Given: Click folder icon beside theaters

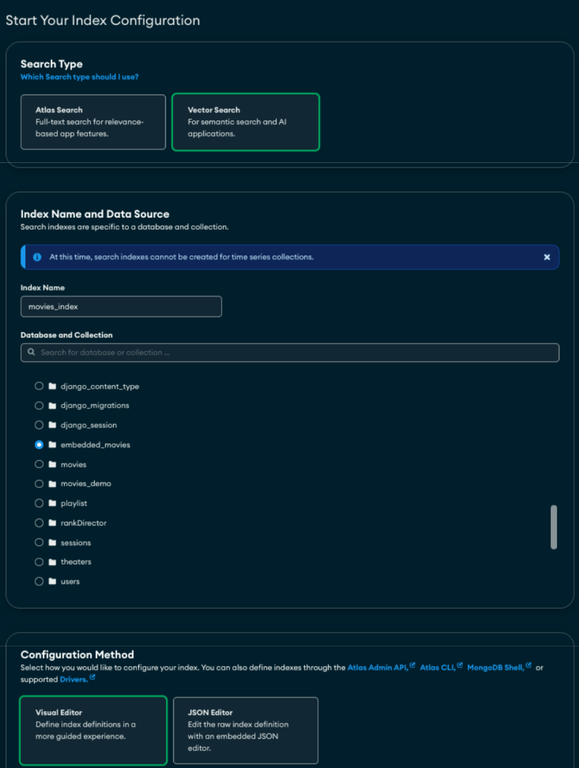Looking at the screenshot, I should (52, 562).
